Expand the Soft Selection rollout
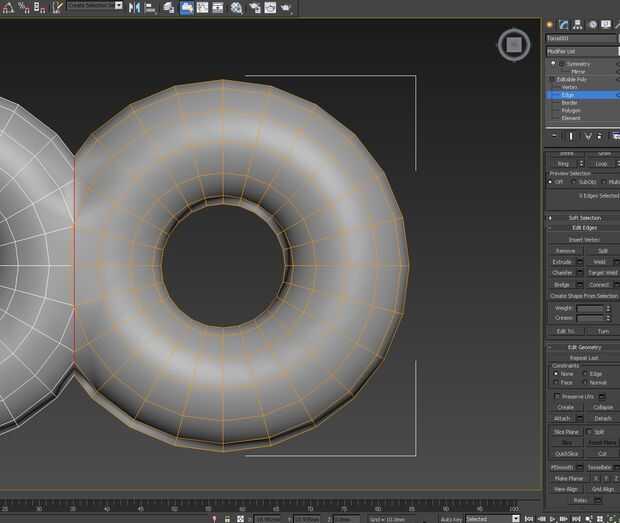 (583, 217)
